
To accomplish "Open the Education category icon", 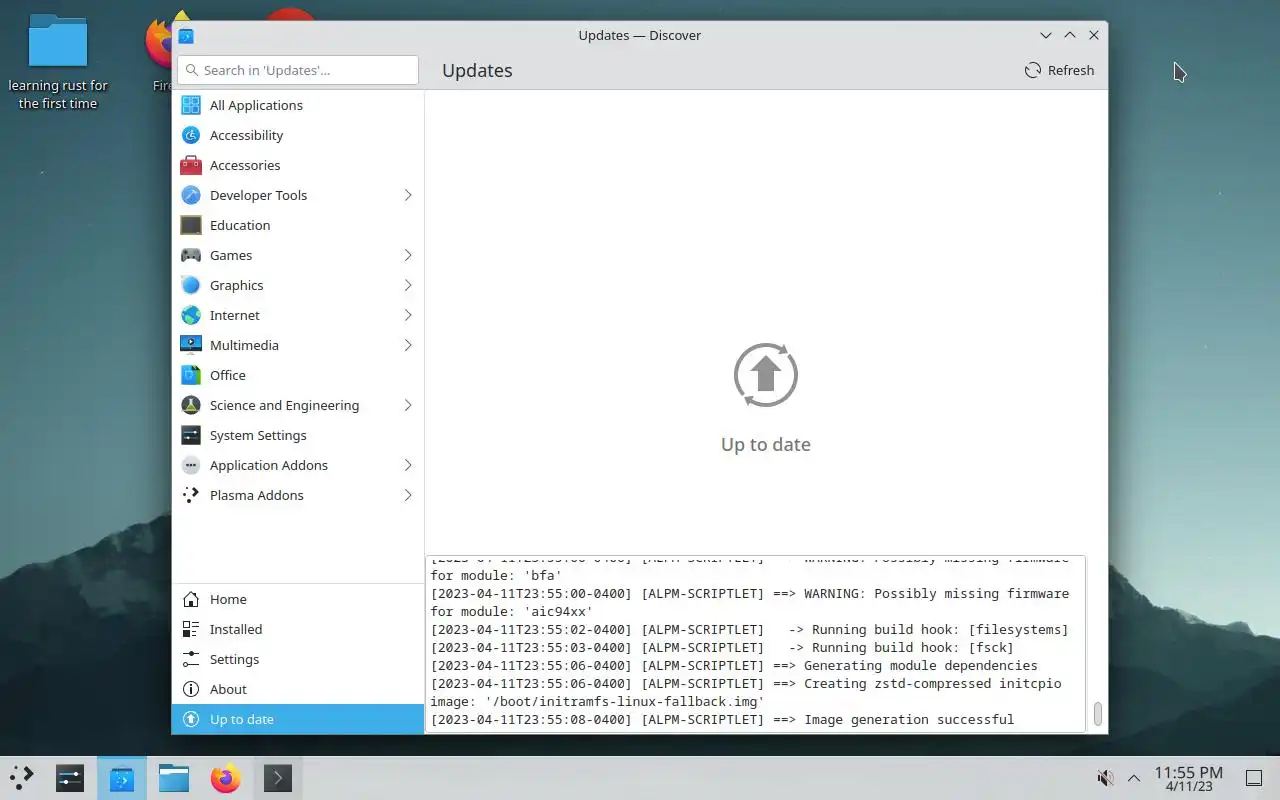I will pyautogui.click(x=190, y=225).
